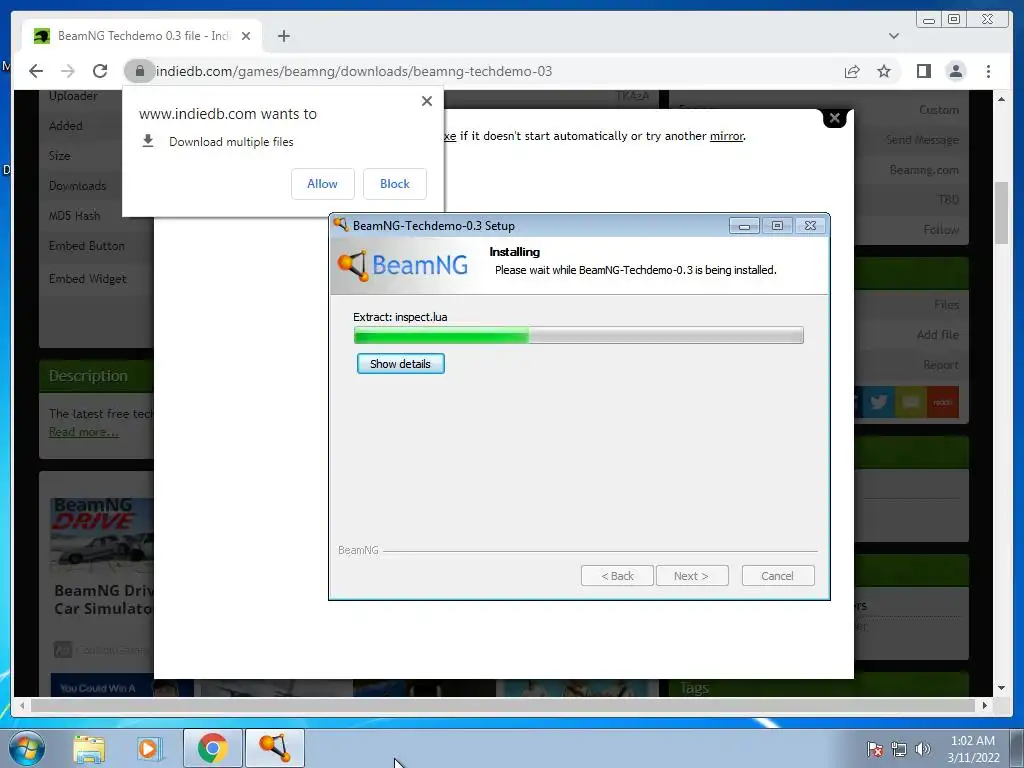Open Windows Explorer from the taskbar

pos(89,748)
